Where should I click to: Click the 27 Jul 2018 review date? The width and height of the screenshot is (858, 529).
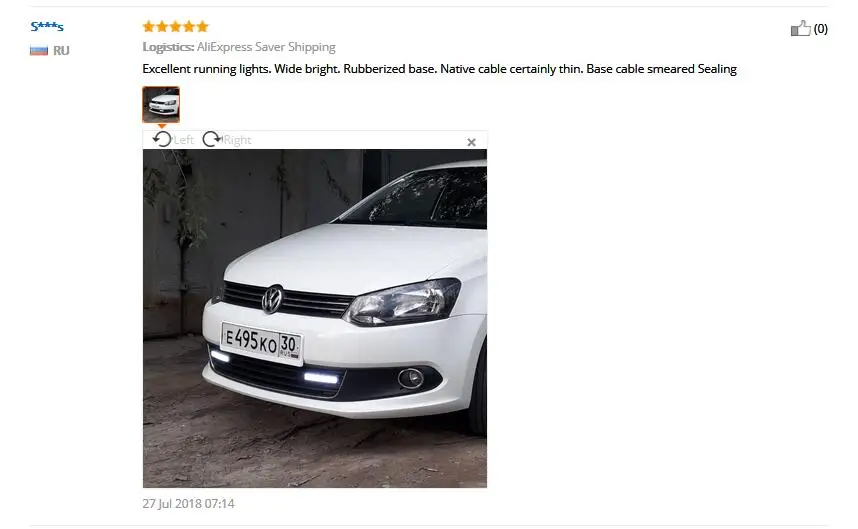pyautogui.click(x=188, y=503)
